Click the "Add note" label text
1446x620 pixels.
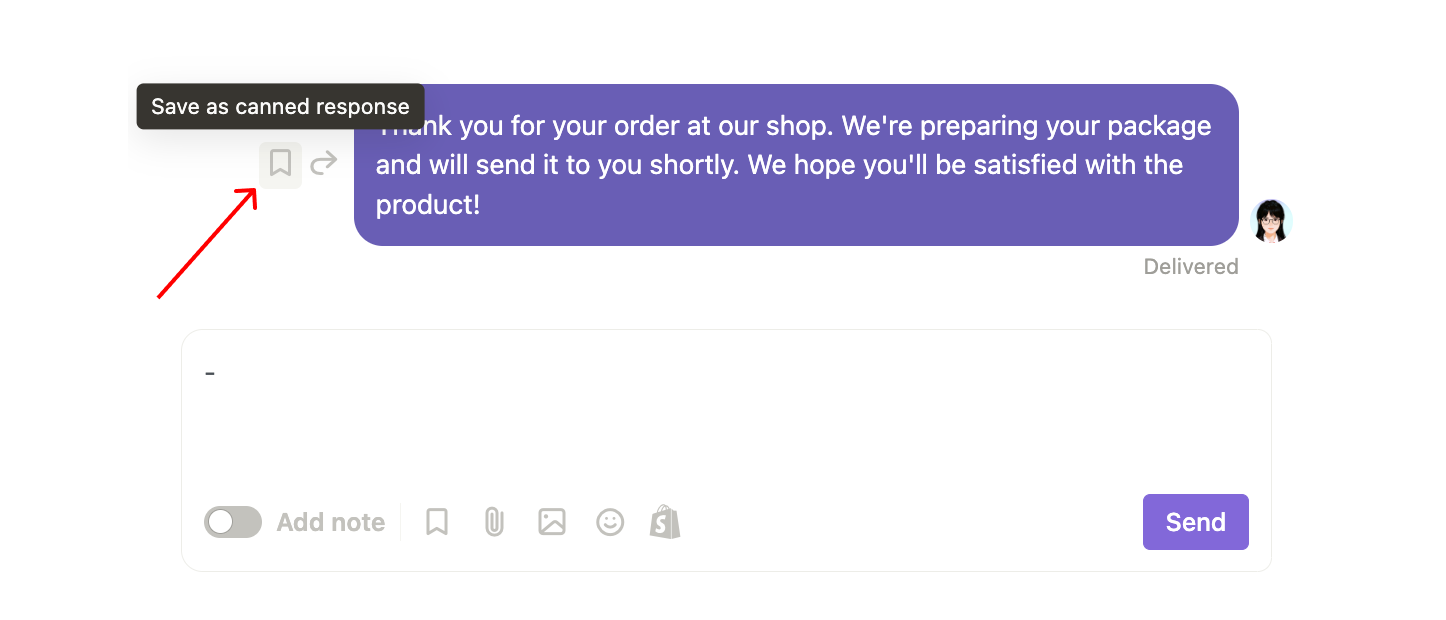[x=331, y=522]
